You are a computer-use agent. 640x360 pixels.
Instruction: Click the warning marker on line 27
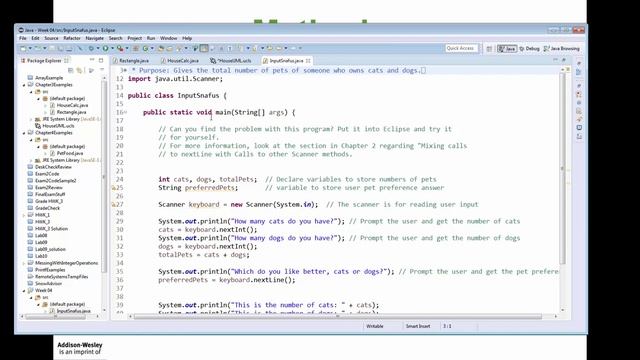coord(114,204)
